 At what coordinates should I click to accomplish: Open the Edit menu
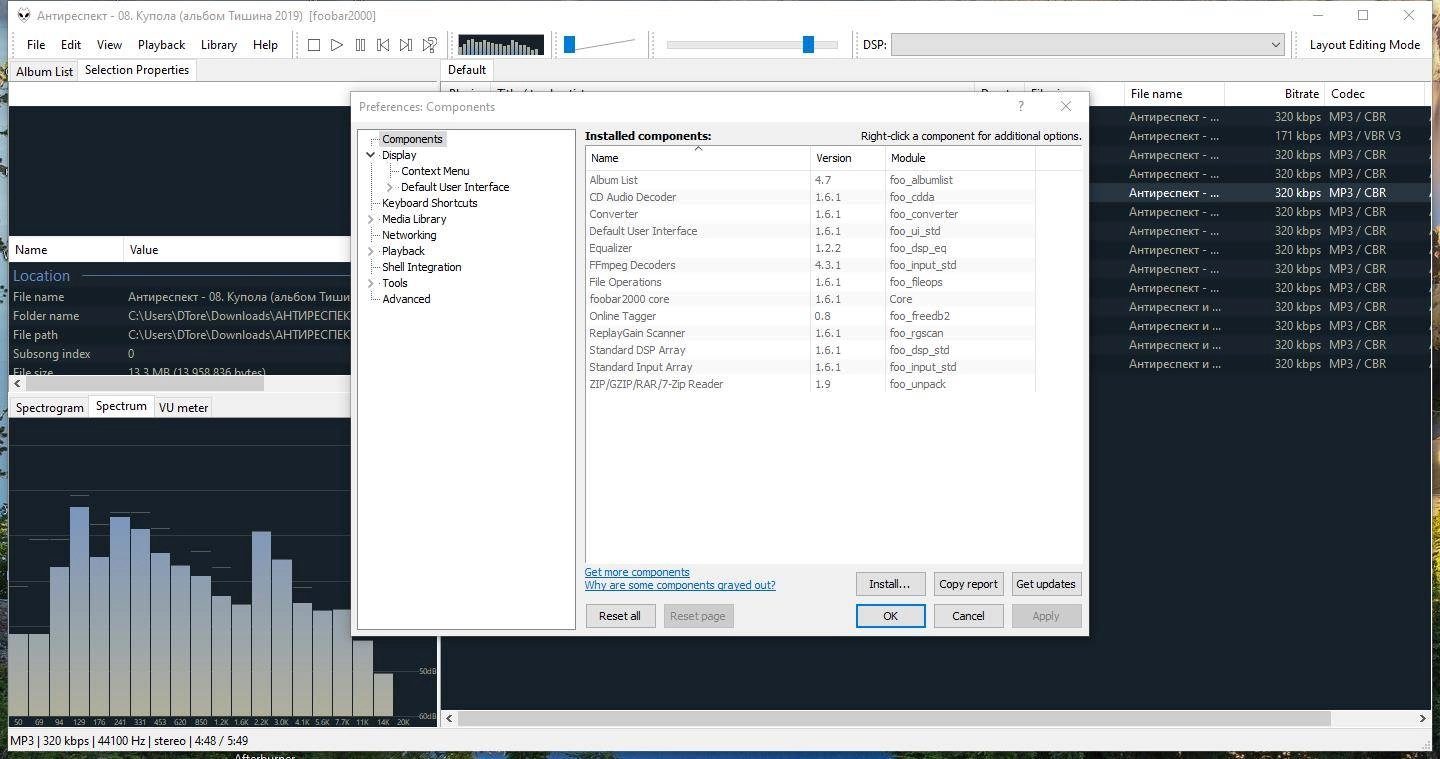pyautogui.click(x=71, y=45)
